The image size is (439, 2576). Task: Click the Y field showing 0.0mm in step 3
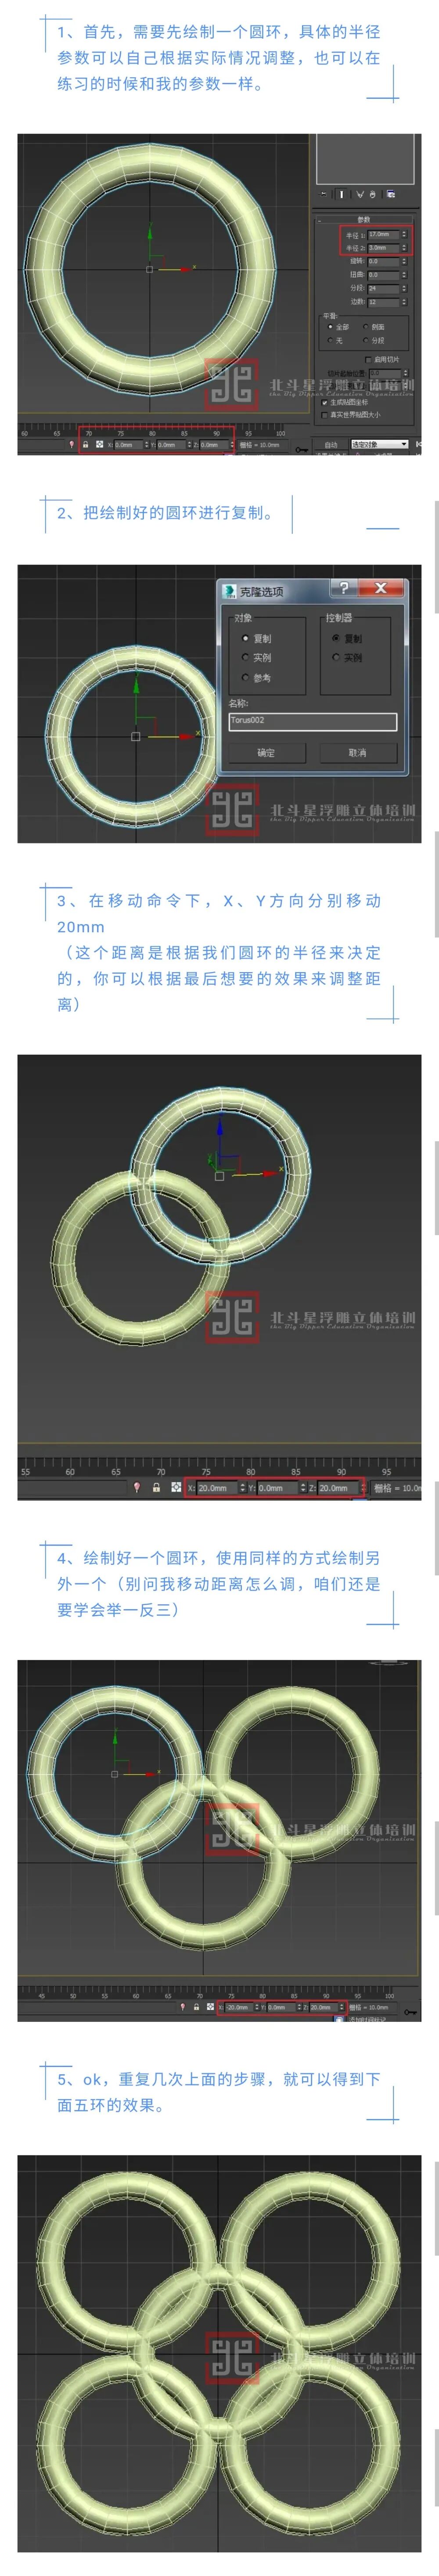(277, 1488)
